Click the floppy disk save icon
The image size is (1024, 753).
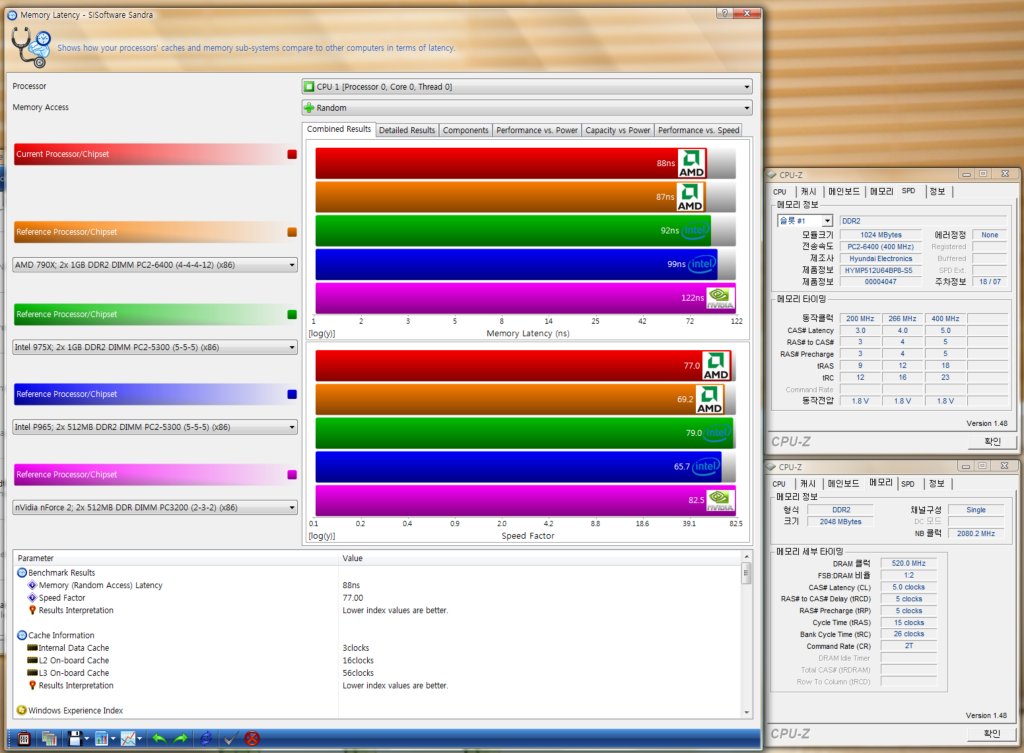pos(74,739)
